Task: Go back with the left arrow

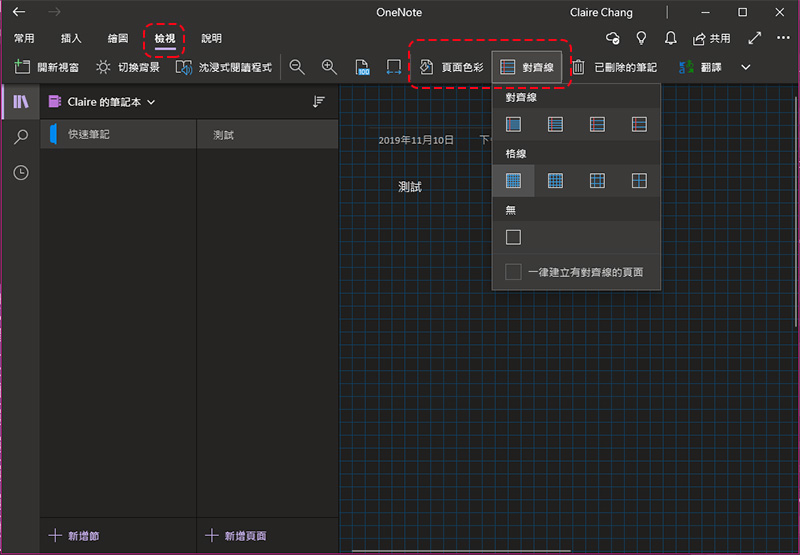Action: tap(19, 12)
